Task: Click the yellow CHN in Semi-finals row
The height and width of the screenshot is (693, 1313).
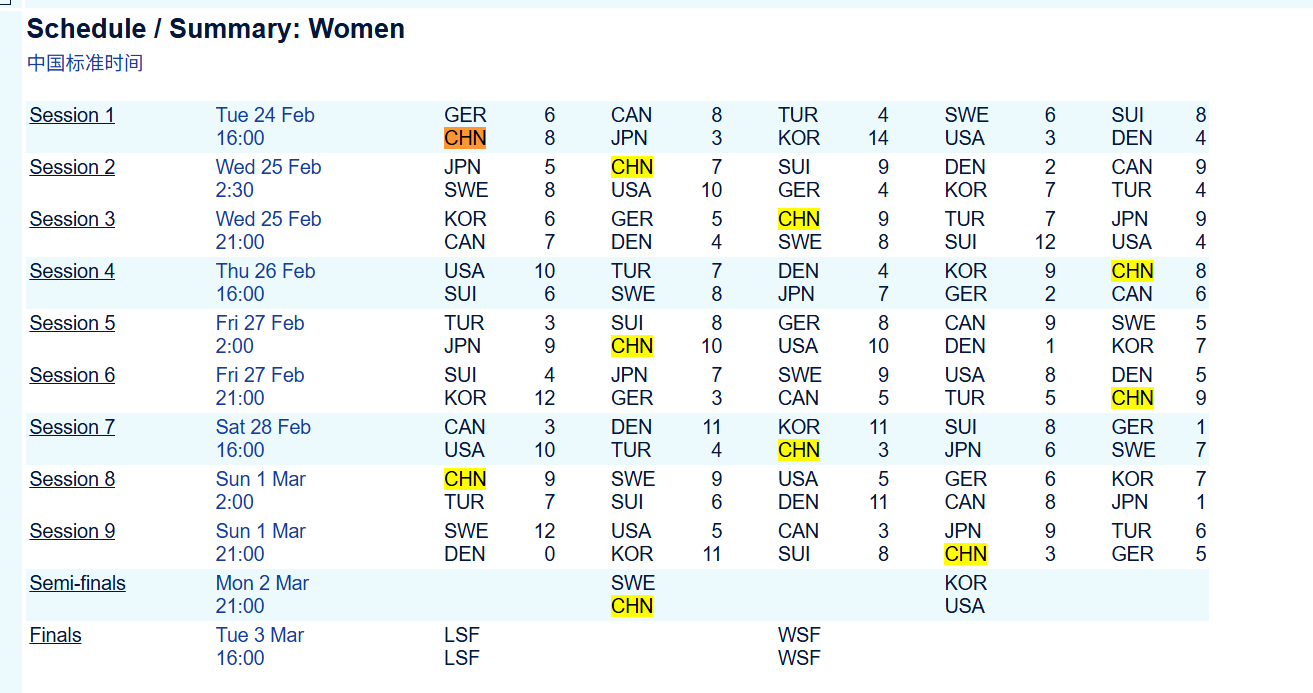Action: click(x=632, y=606)
